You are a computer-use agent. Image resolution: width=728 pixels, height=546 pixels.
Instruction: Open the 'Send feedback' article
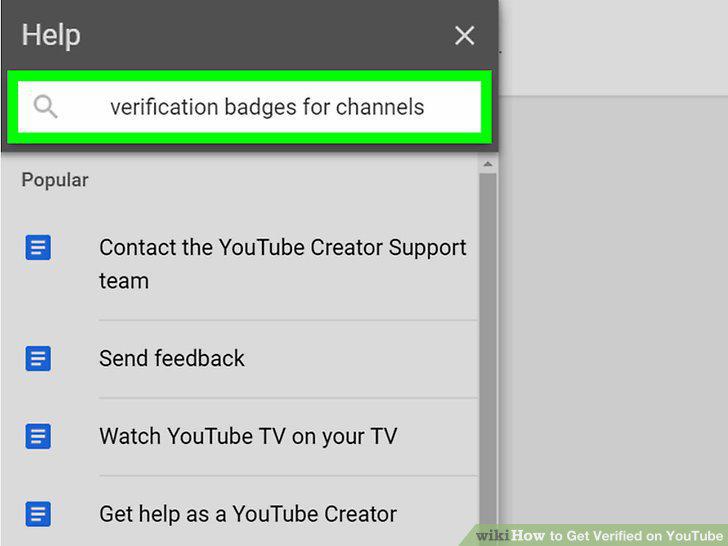172,358
